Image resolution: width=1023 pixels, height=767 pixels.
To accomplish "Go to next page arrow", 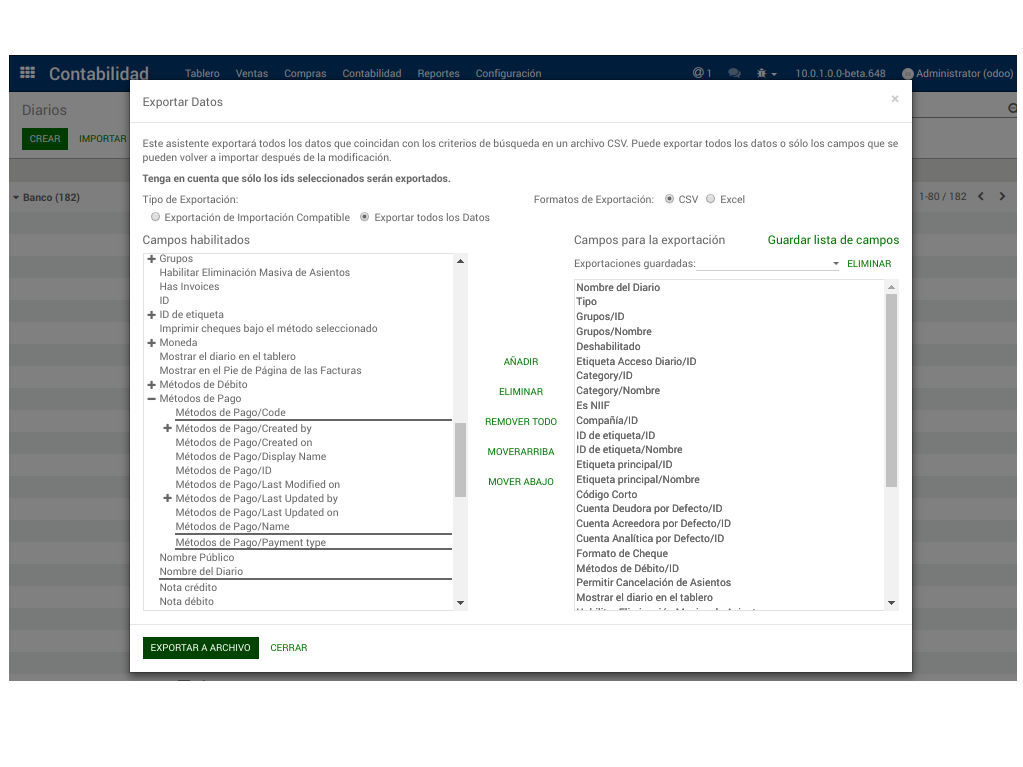I will coord(1003,197).
